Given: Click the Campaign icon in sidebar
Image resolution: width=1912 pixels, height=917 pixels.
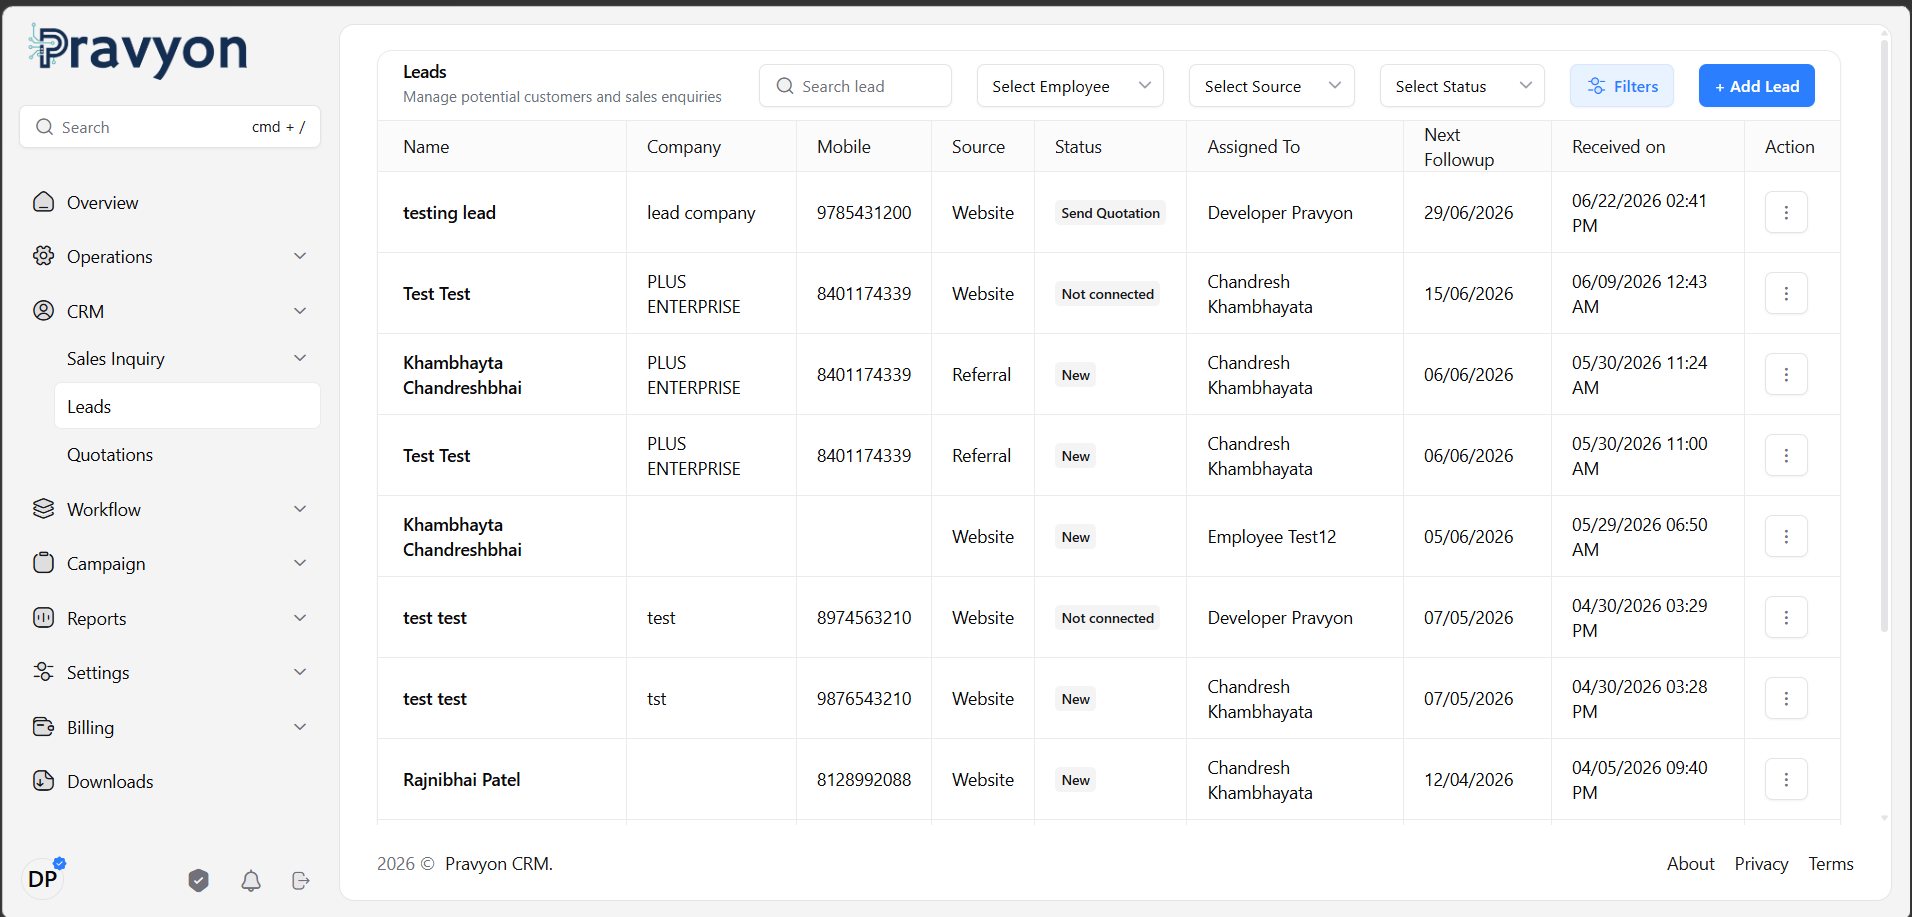Looking at the screenshot, I should point(43,563).
